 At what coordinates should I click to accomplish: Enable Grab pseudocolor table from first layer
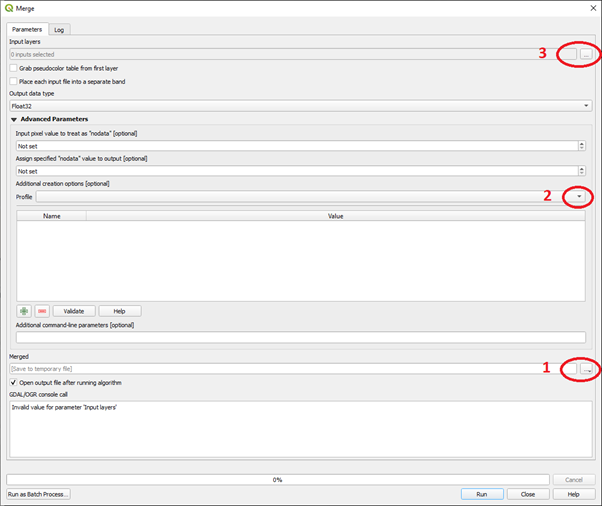13,68
